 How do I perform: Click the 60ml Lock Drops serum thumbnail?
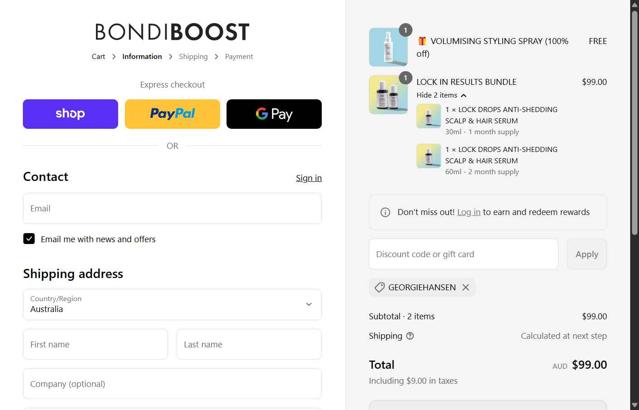pos(428,156)
